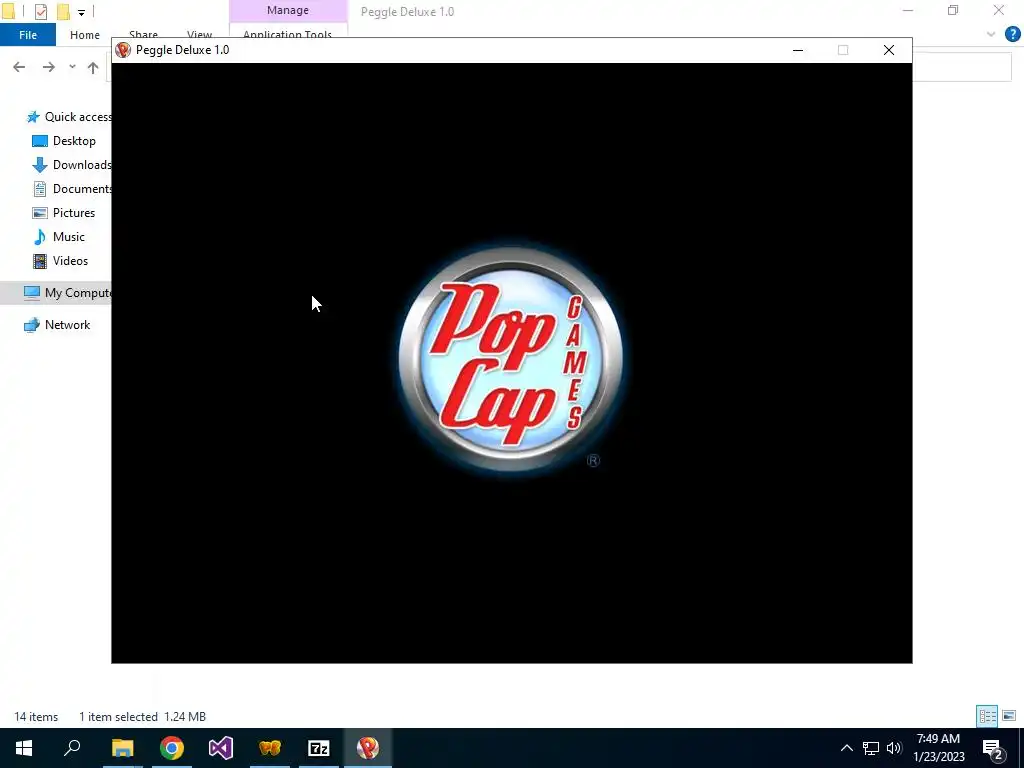The width and height of the screenshot is (1024, 768).
Task: Switch to the Home ribbon tab
Action: click(85, 35)
